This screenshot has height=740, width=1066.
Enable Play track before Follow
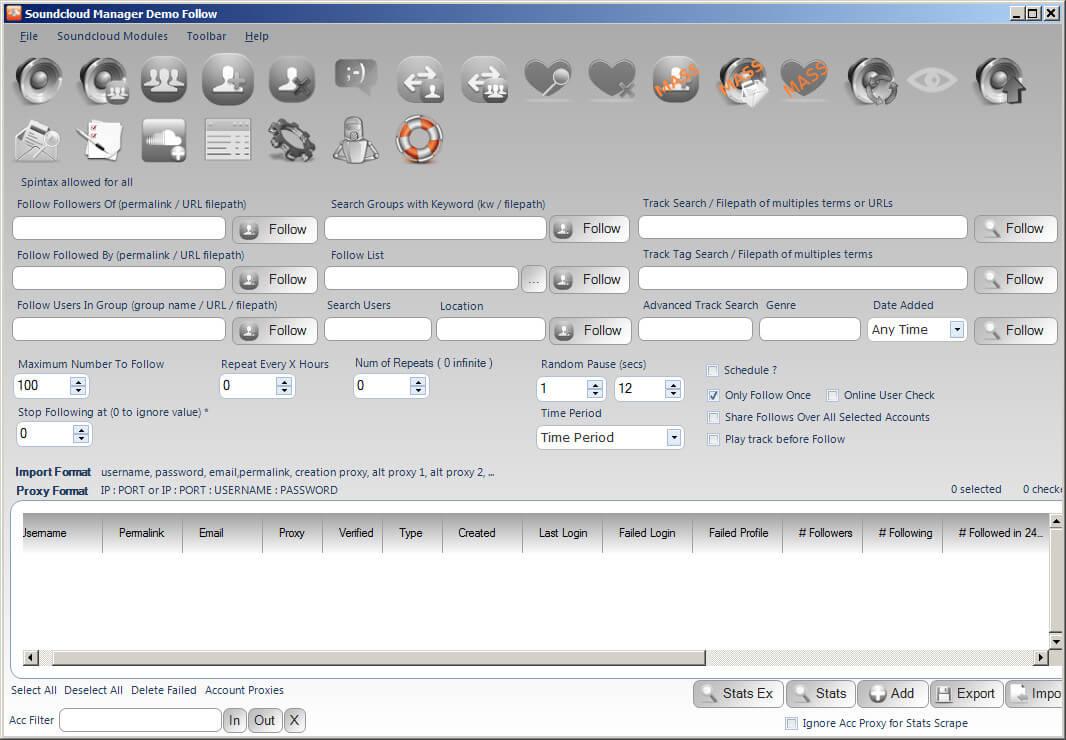(x=713, y=440)
